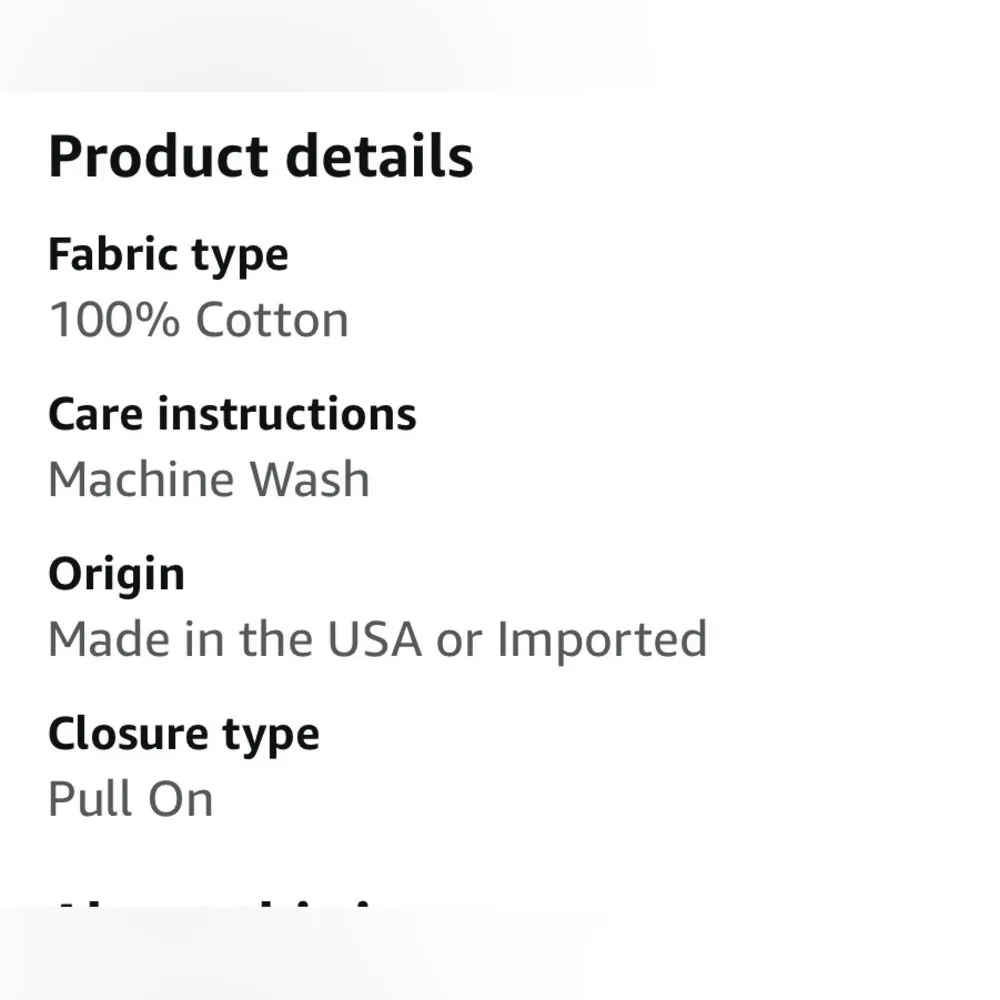The image size is (1000, 1000).
Task: Click the word Machine under Care instructions
Action: tap(141, 479)
